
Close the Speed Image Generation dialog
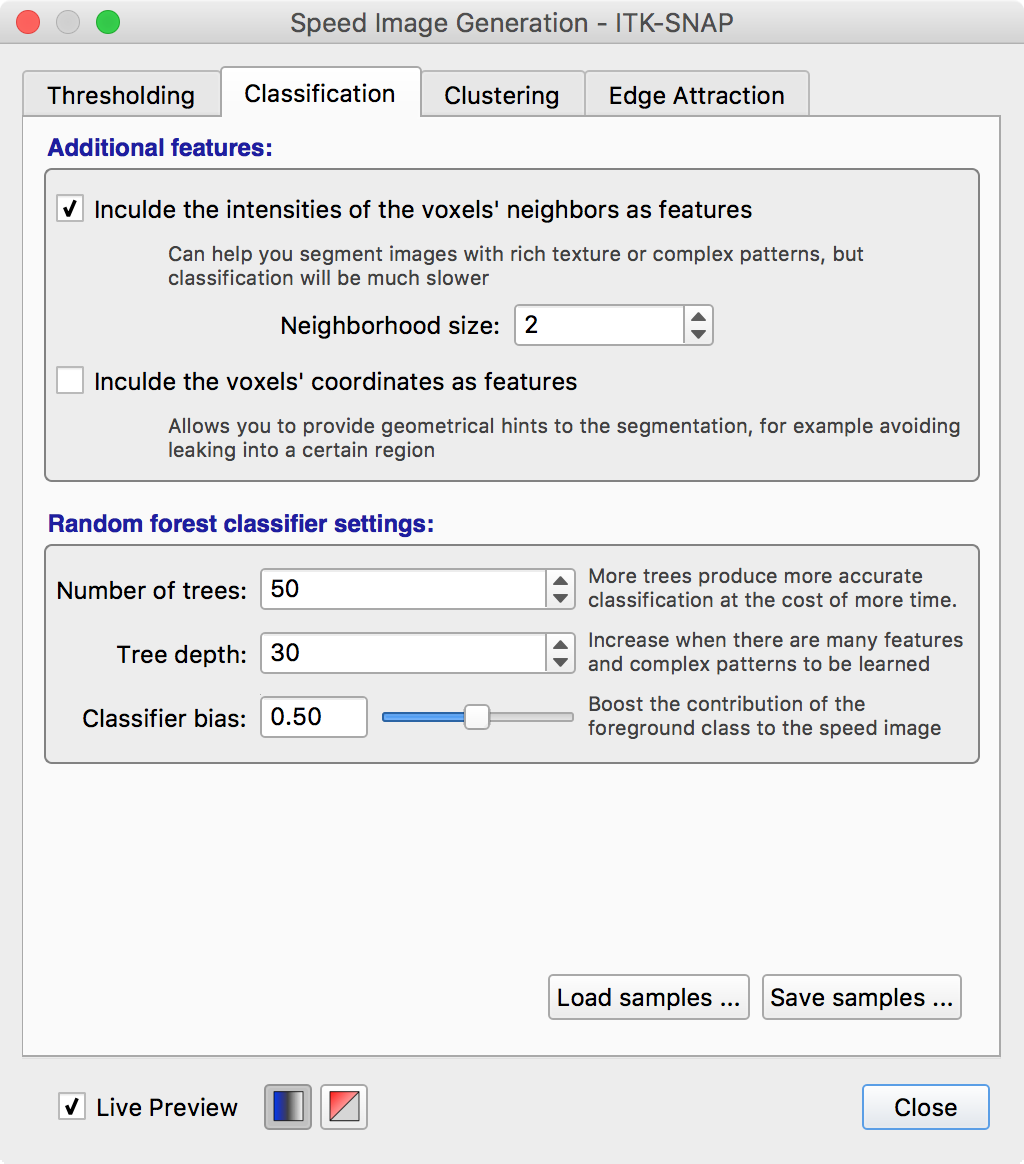click(x=925, y=1107)
